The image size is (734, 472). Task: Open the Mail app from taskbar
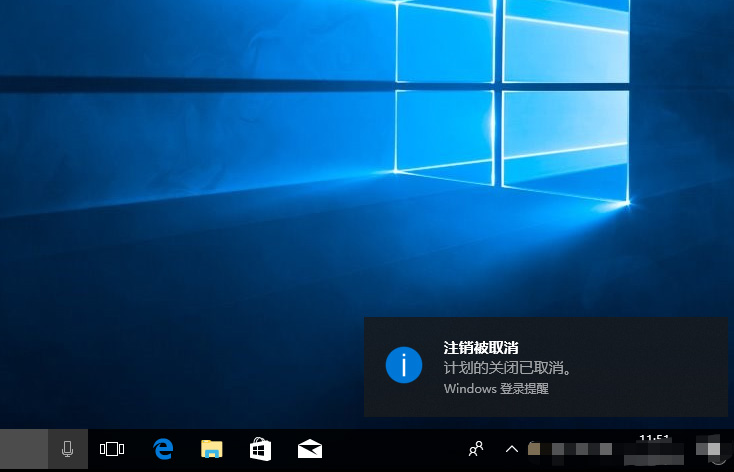[309, 450]
